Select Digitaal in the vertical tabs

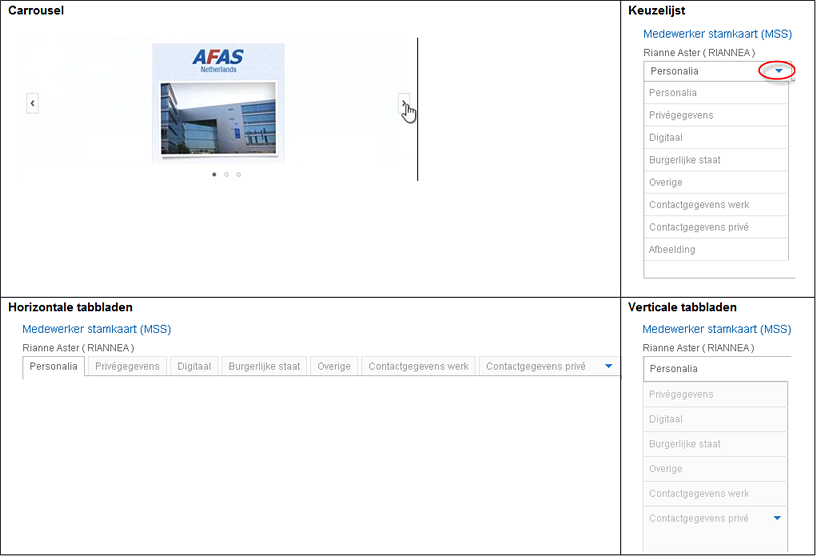point(715,419)
